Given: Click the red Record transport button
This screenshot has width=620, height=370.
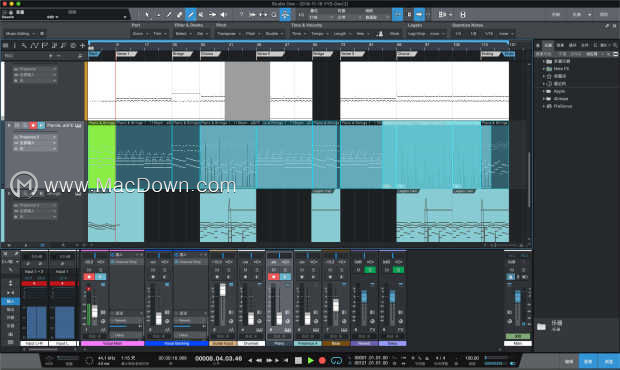Looking at the screenshot, I should (322, 361).
